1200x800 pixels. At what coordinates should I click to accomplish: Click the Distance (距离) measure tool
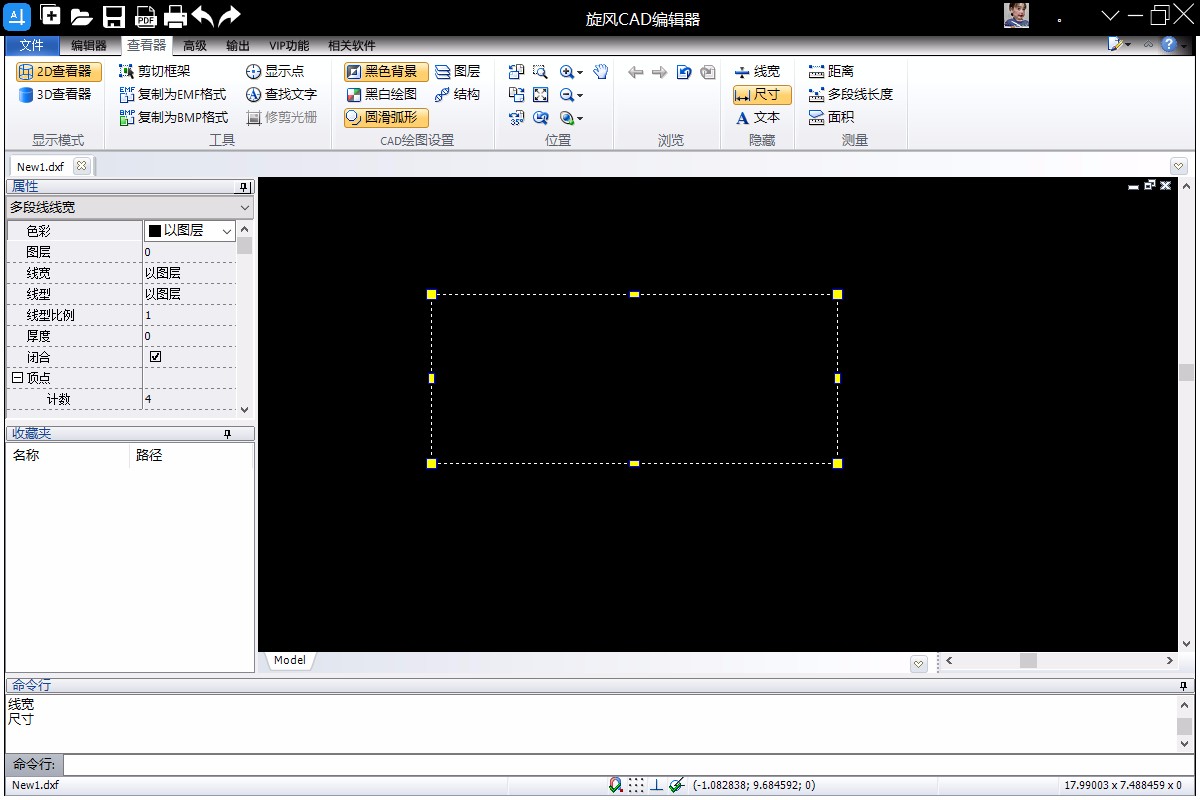(x=831, y=72)
